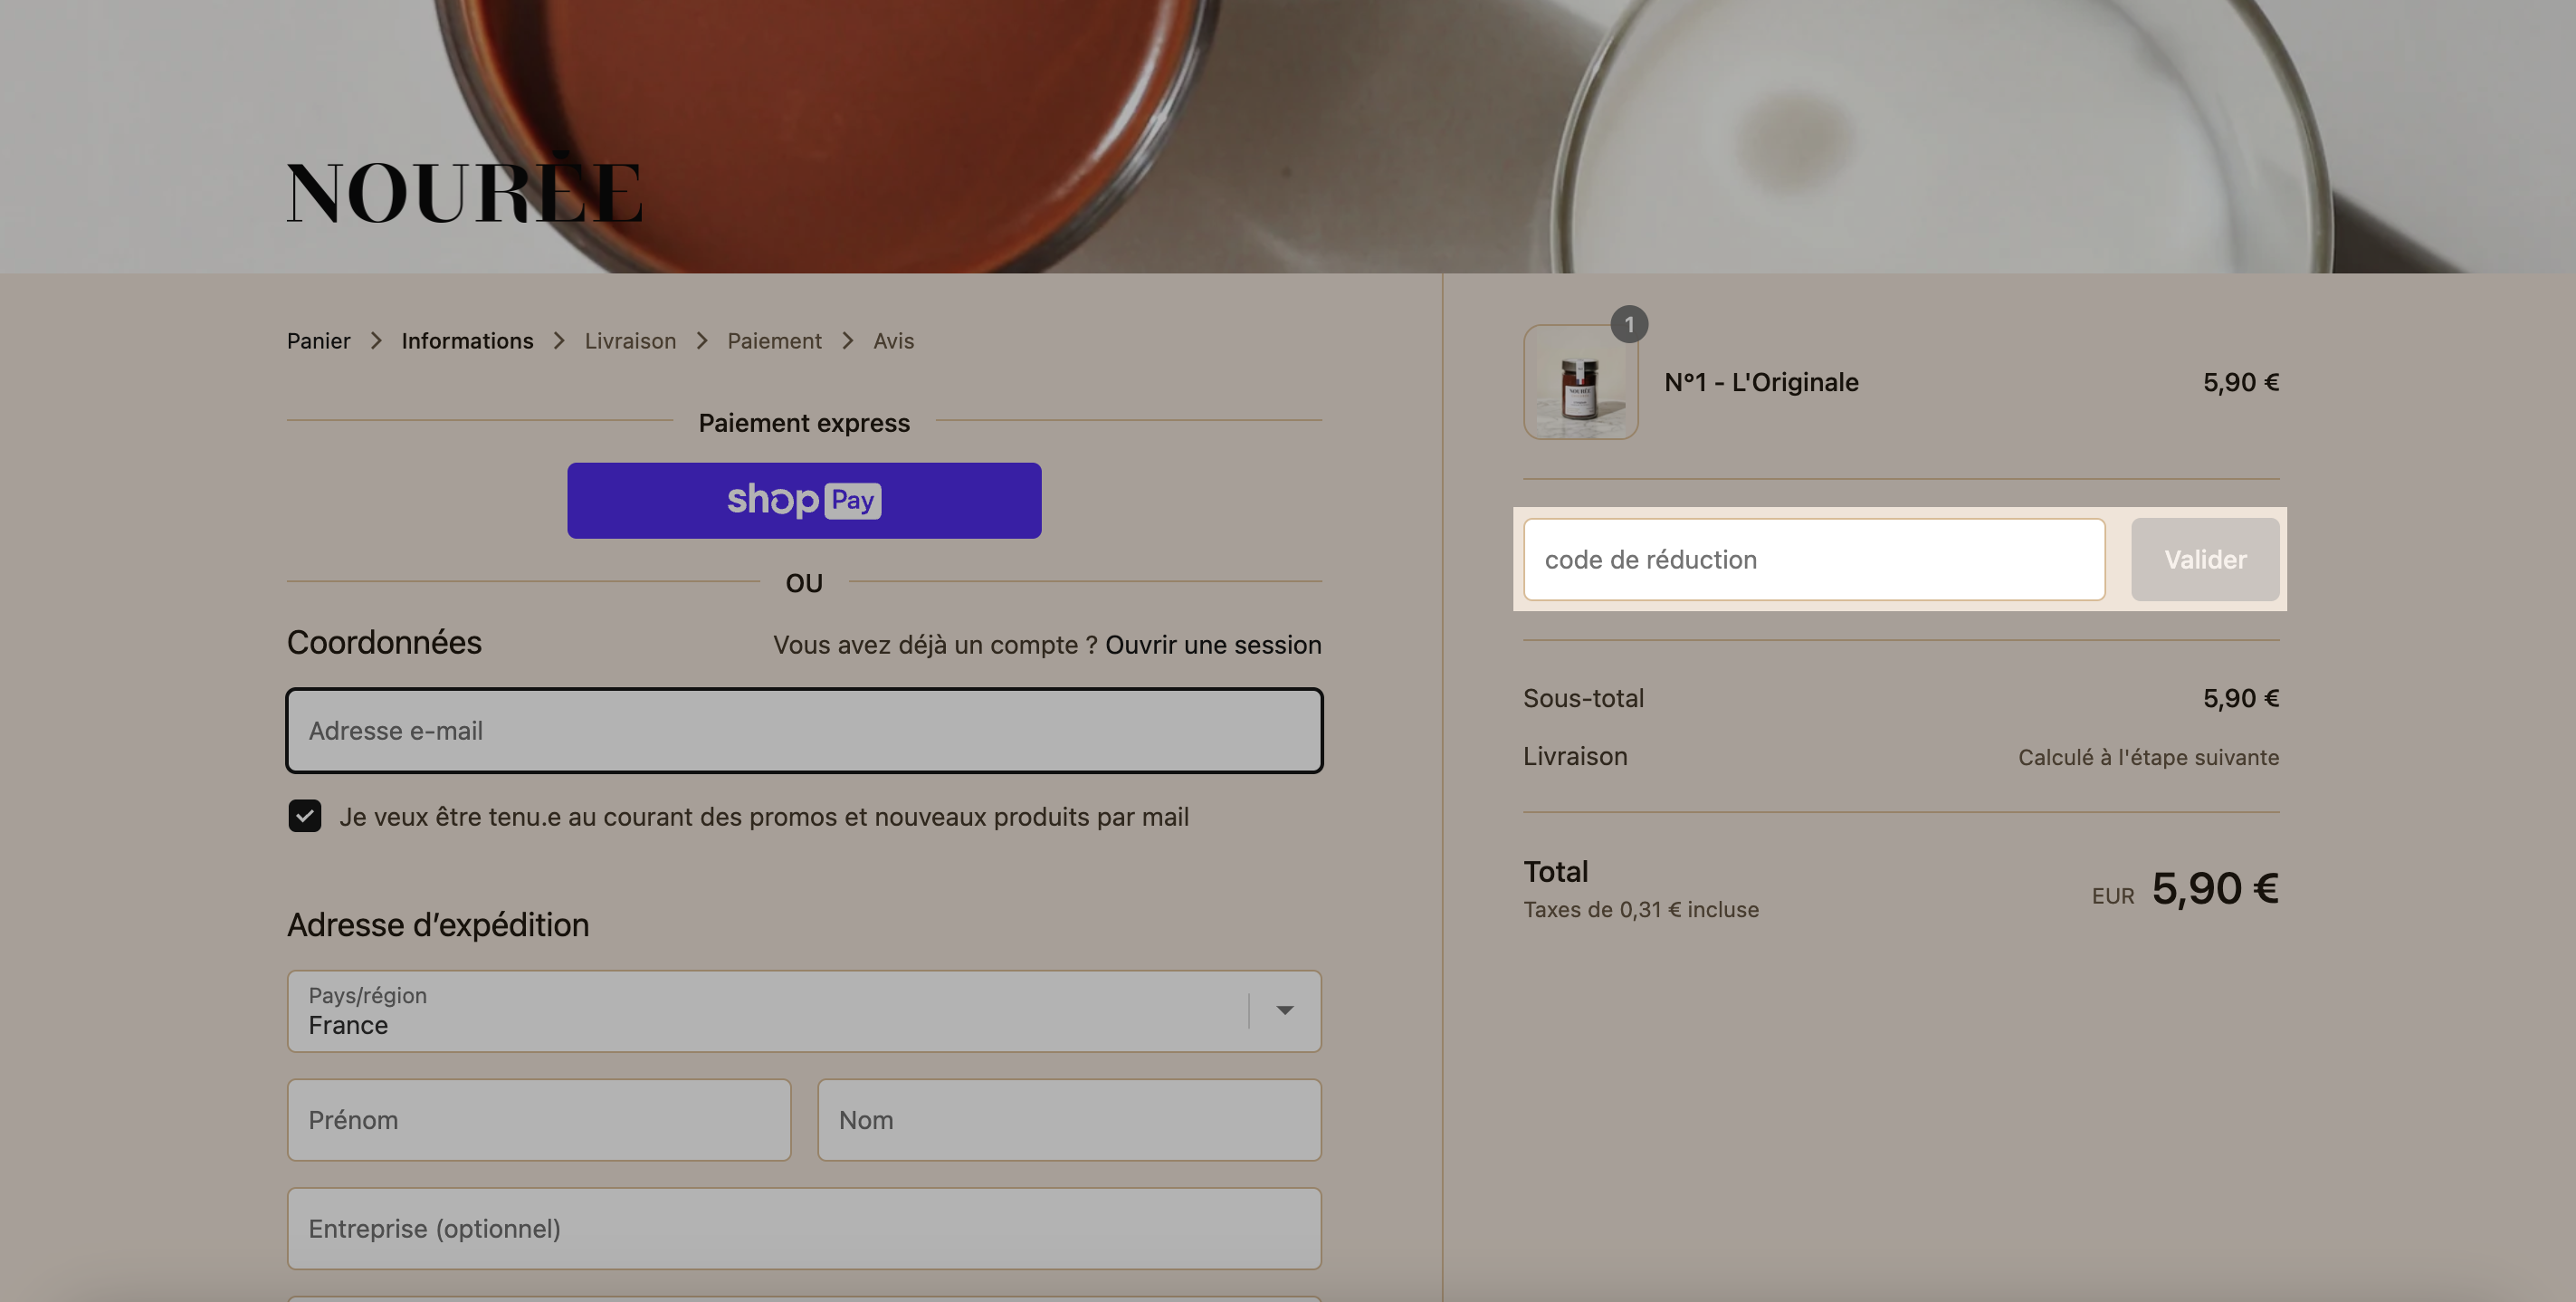
Task: Click the chevron after Panier breadcrumb
Action: coord(376,341)
